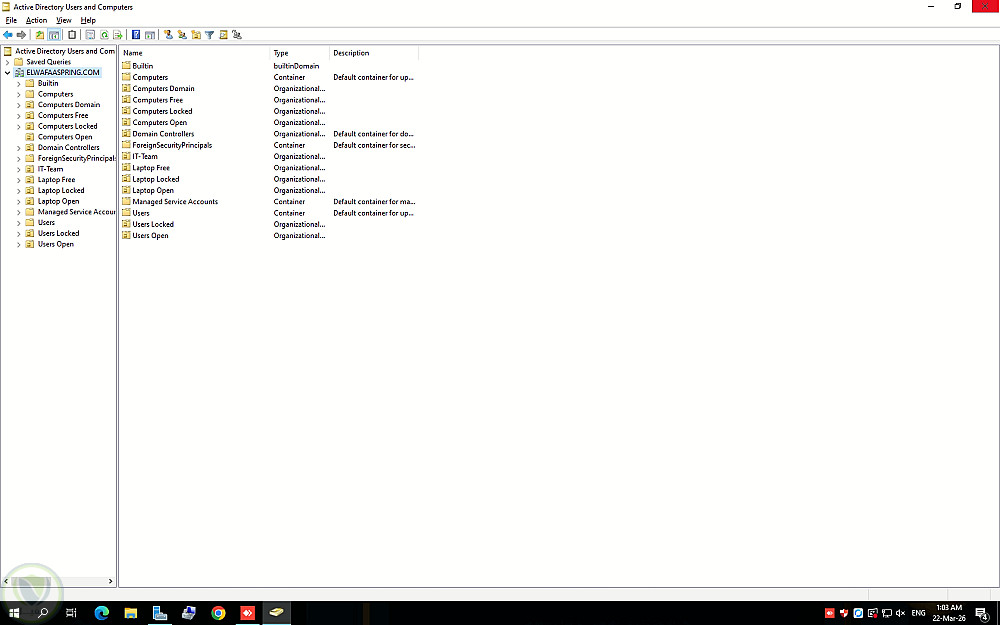Refresh the view with the green Refresh icon

(x=104, y=34)
